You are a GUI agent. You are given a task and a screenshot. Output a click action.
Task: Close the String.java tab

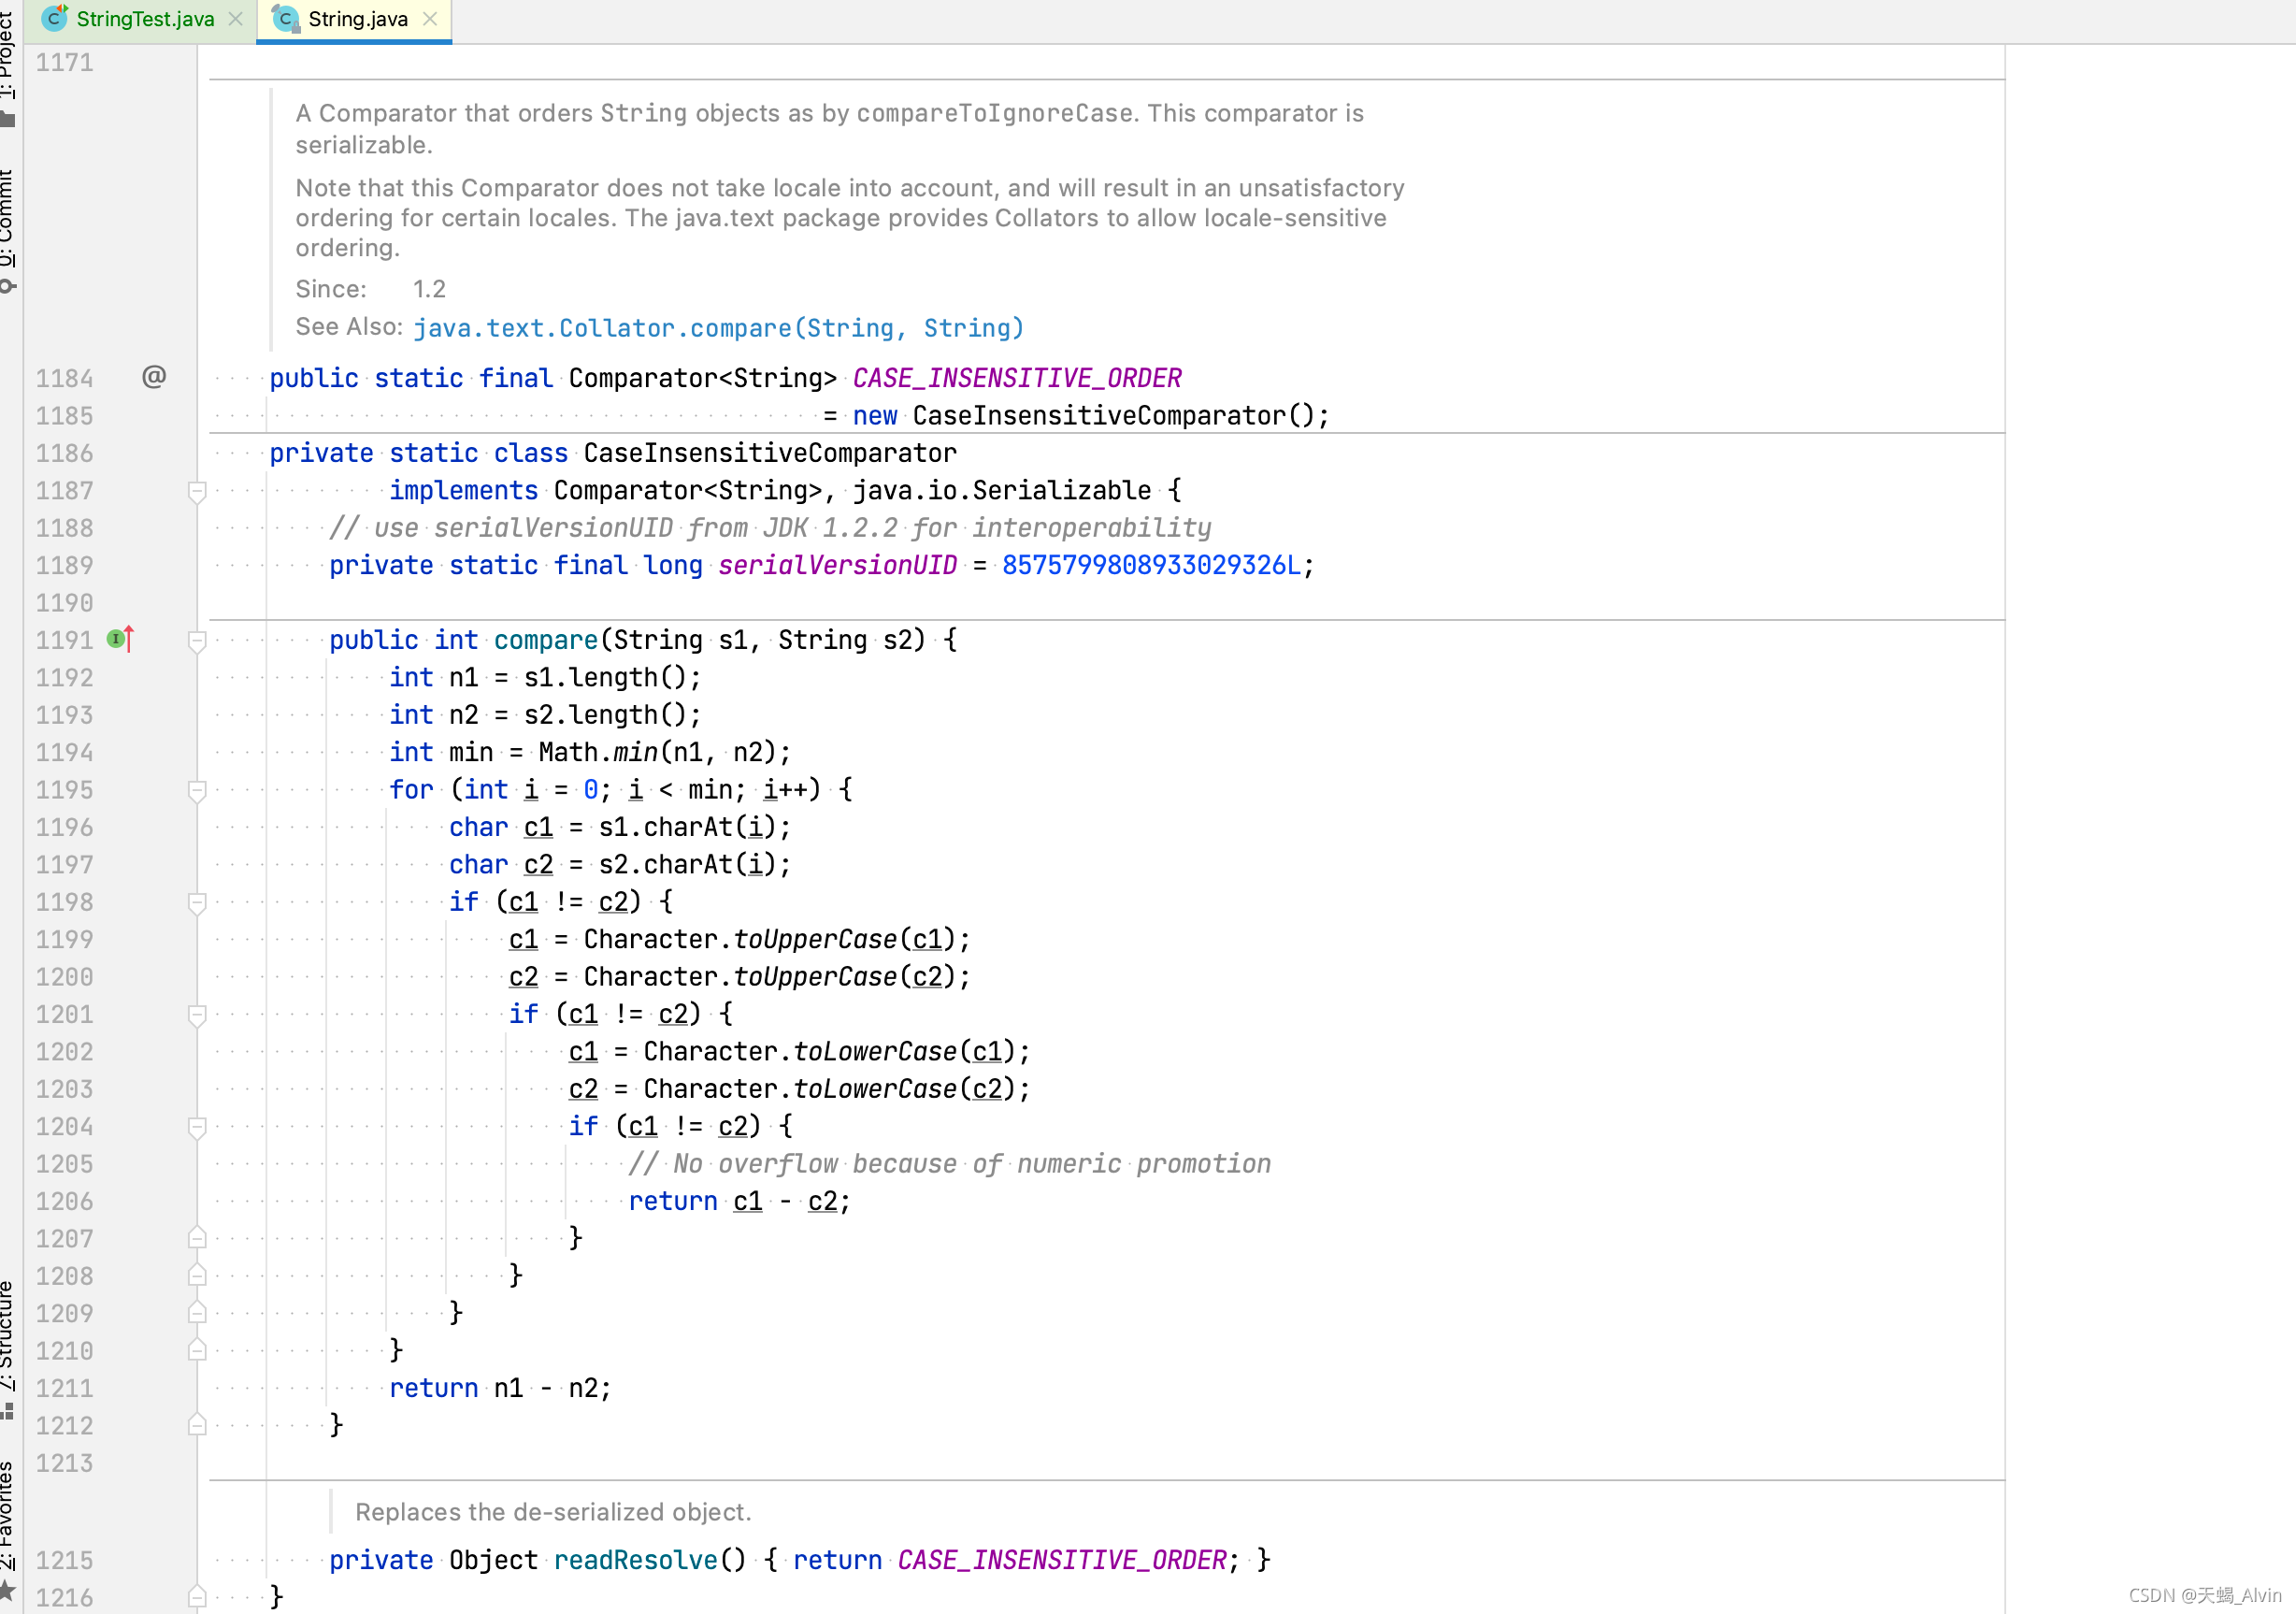(430, 18)
